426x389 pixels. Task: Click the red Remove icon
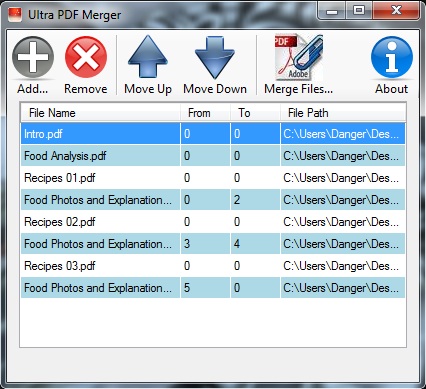click(x=86, y=57)
